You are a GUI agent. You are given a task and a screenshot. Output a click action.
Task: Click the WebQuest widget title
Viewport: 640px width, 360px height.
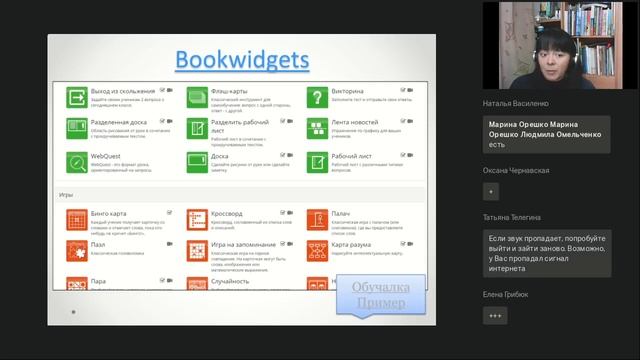coord(106,156)
